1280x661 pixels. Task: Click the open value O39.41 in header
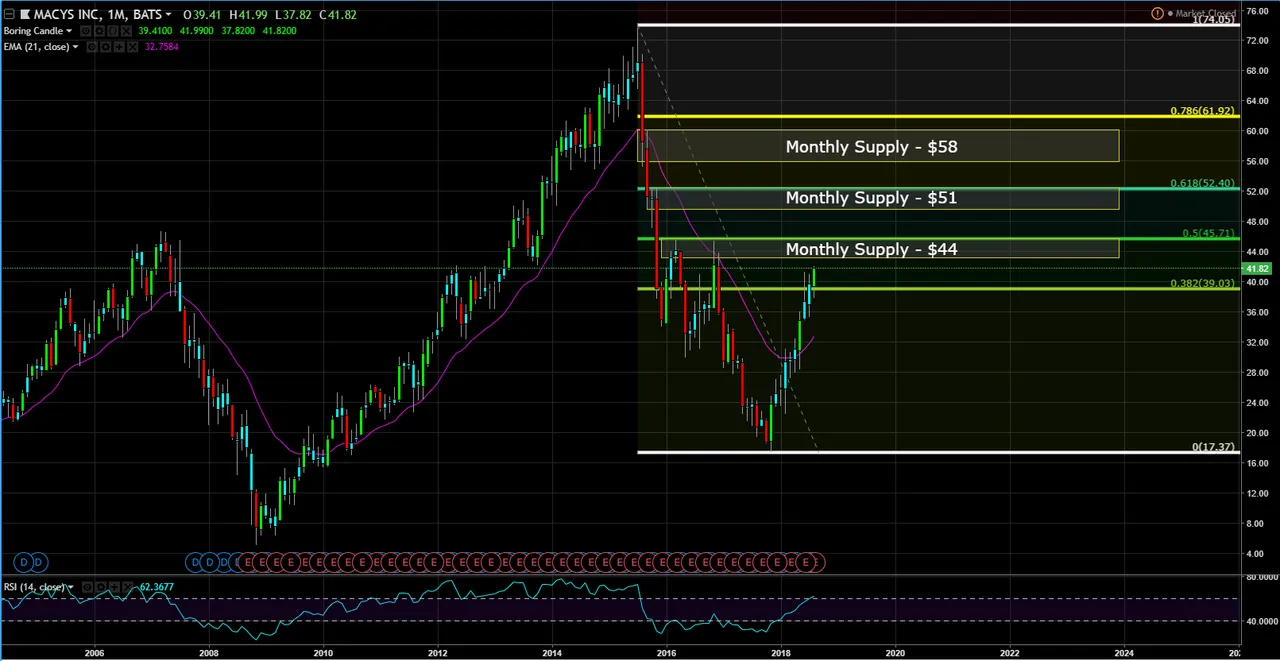(x=202, y=15)
